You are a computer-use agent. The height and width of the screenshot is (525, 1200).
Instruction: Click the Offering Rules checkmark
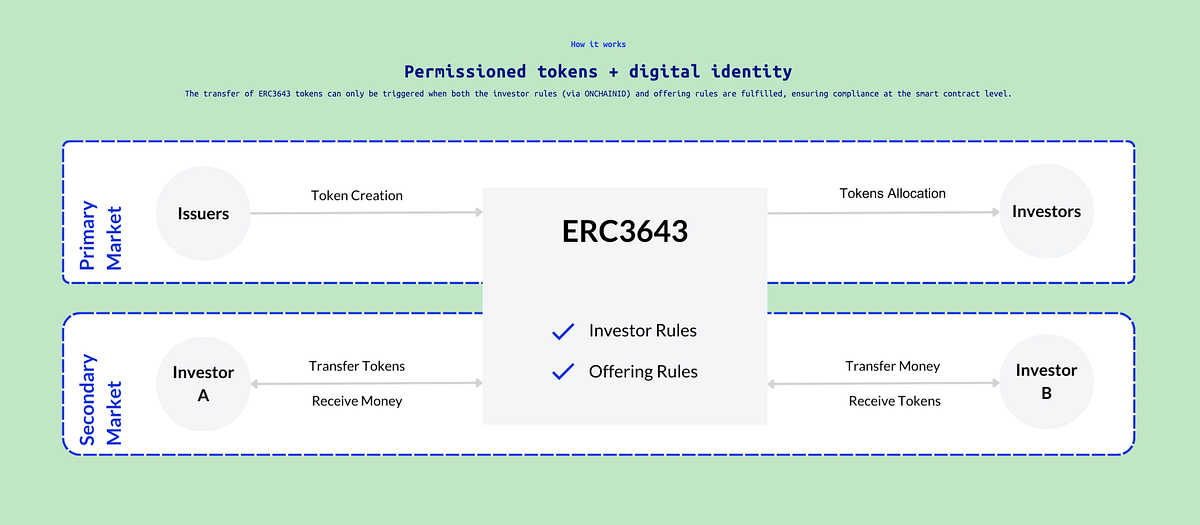(x=563, y=372)
